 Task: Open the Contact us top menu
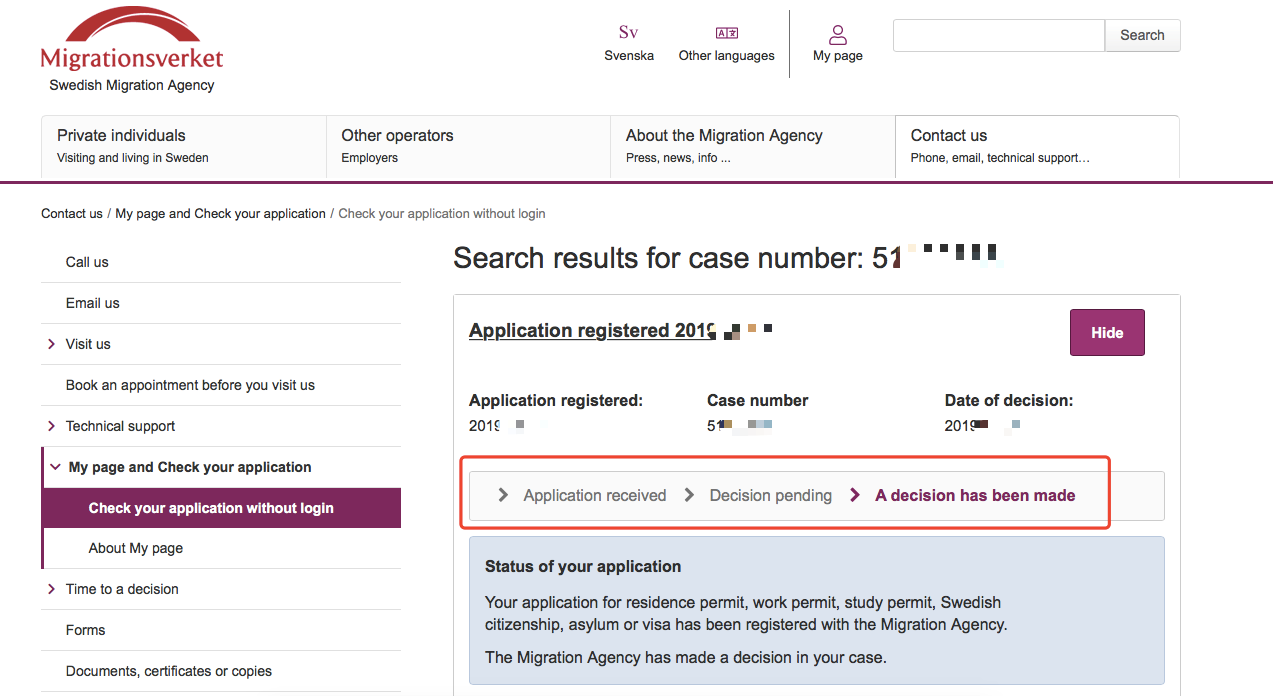point(1037,146)
